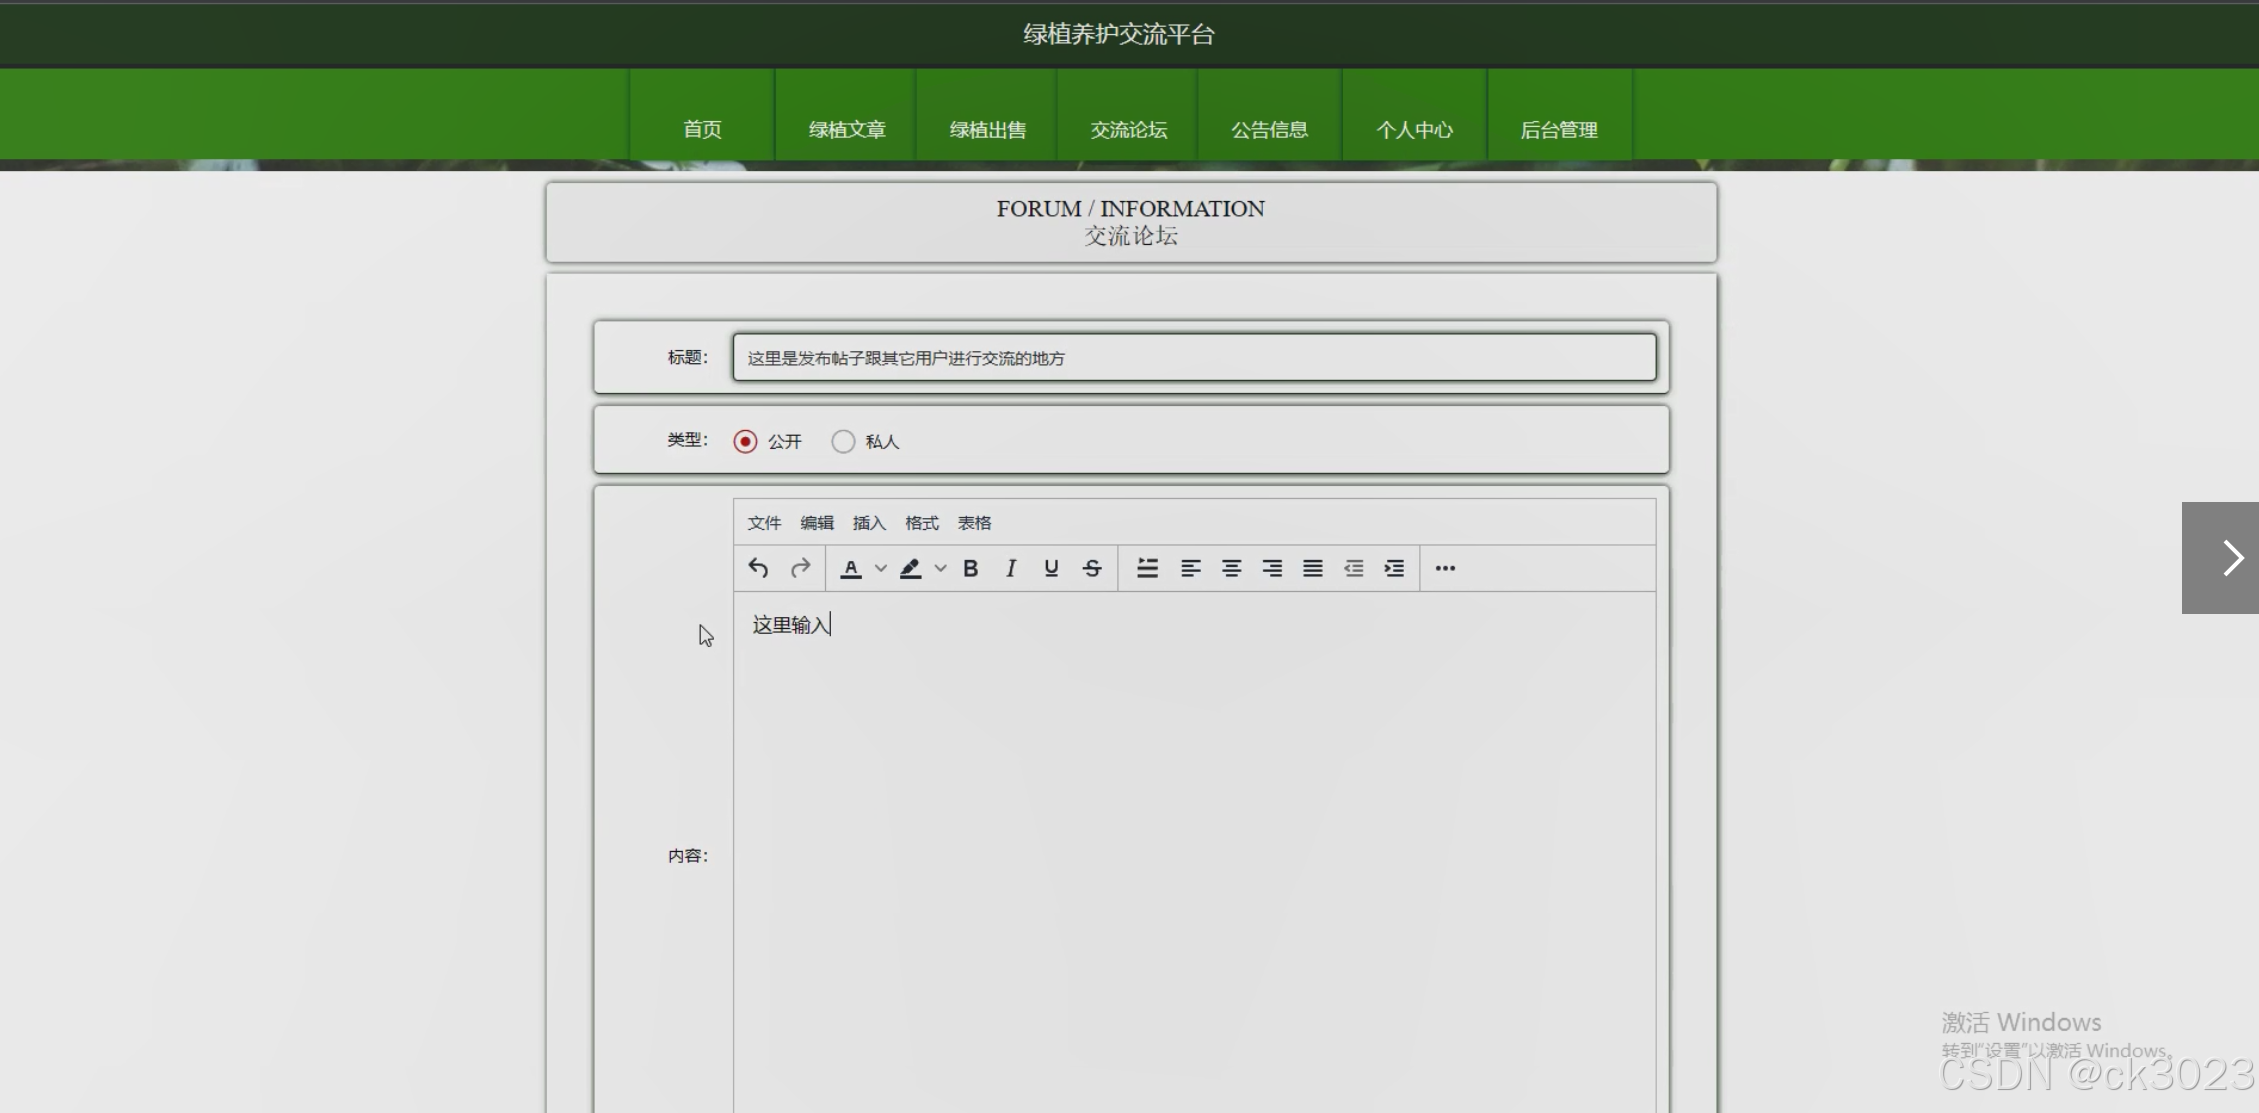Image resolution: width=2259 pixels, height=1113 pixels.
Task: Apply italic formatting in the editor
Action: [x=1011, y=568]
